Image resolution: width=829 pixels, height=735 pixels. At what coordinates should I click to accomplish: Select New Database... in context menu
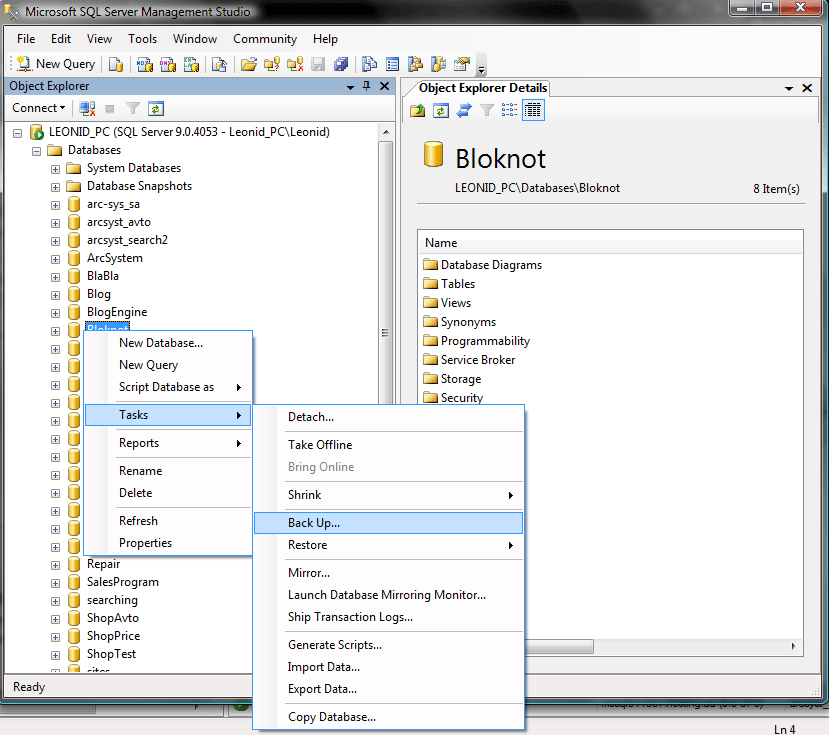pos(168,343)
